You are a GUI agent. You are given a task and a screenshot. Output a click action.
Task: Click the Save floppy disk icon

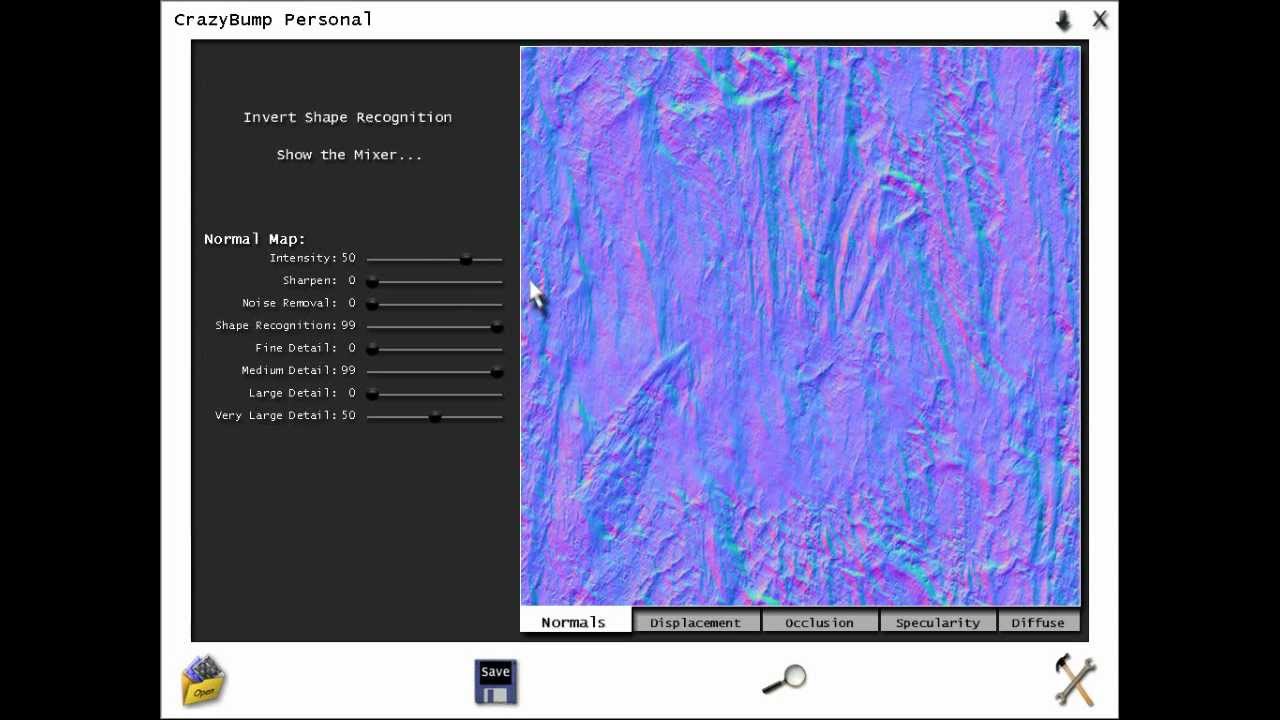495,682
